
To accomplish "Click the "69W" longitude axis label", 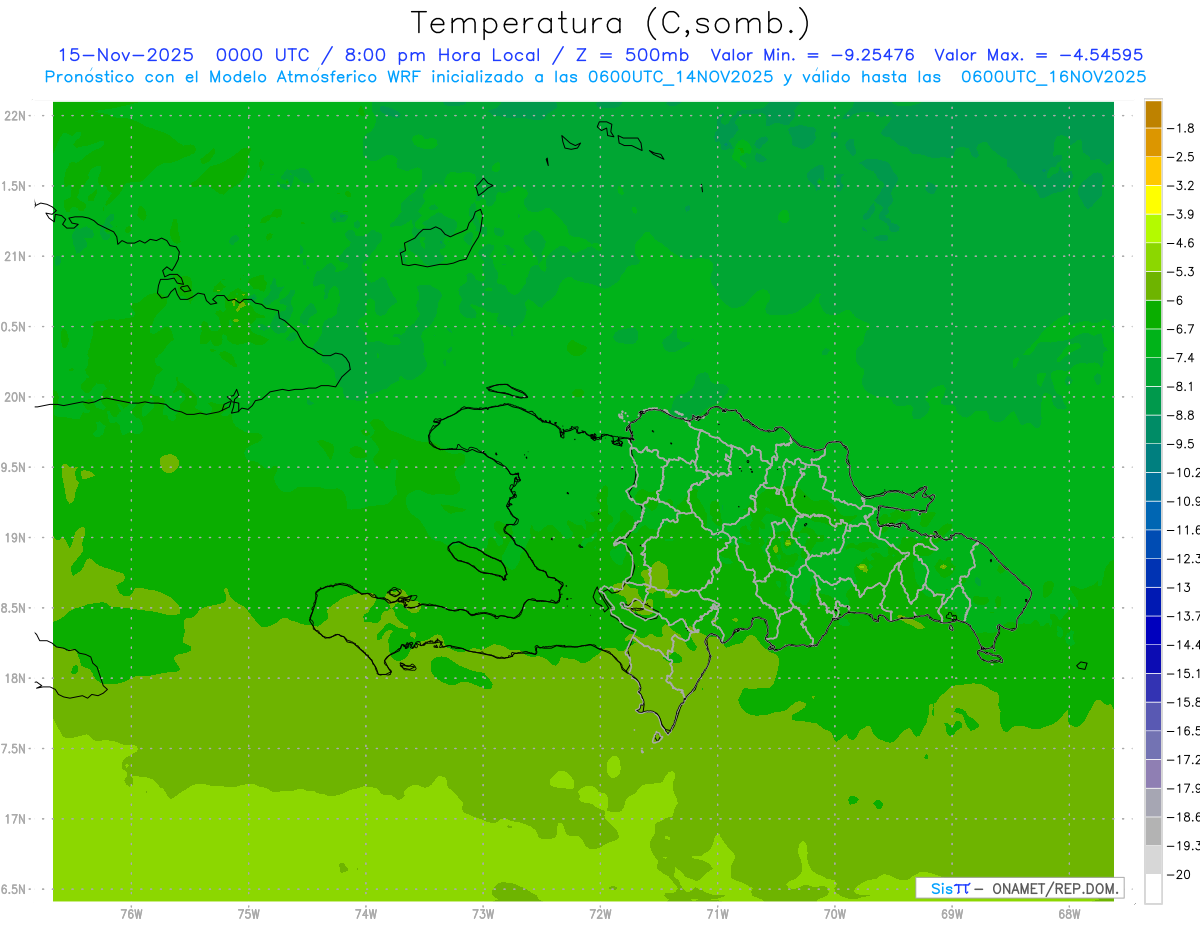I will click(x=952, y=914).
